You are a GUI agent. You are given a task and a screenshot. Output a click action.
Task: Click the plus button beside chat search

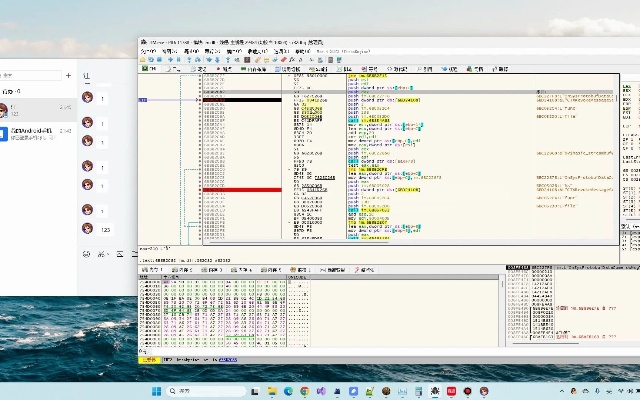pyautogui.click(x=68, y=75)
